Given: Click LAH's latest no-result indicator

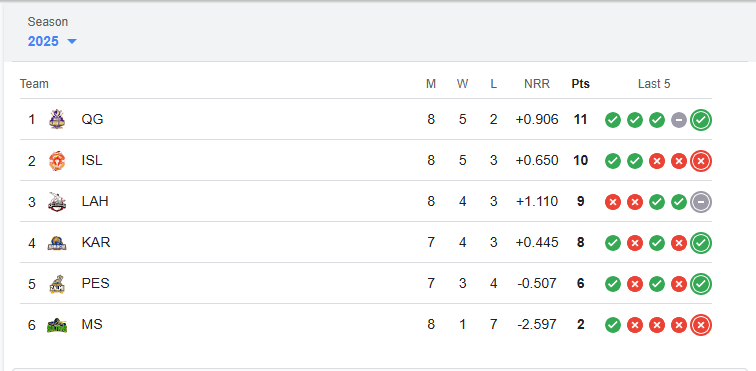Looking at the screenshot, I should pyautogui.click(x=701, y=202).
